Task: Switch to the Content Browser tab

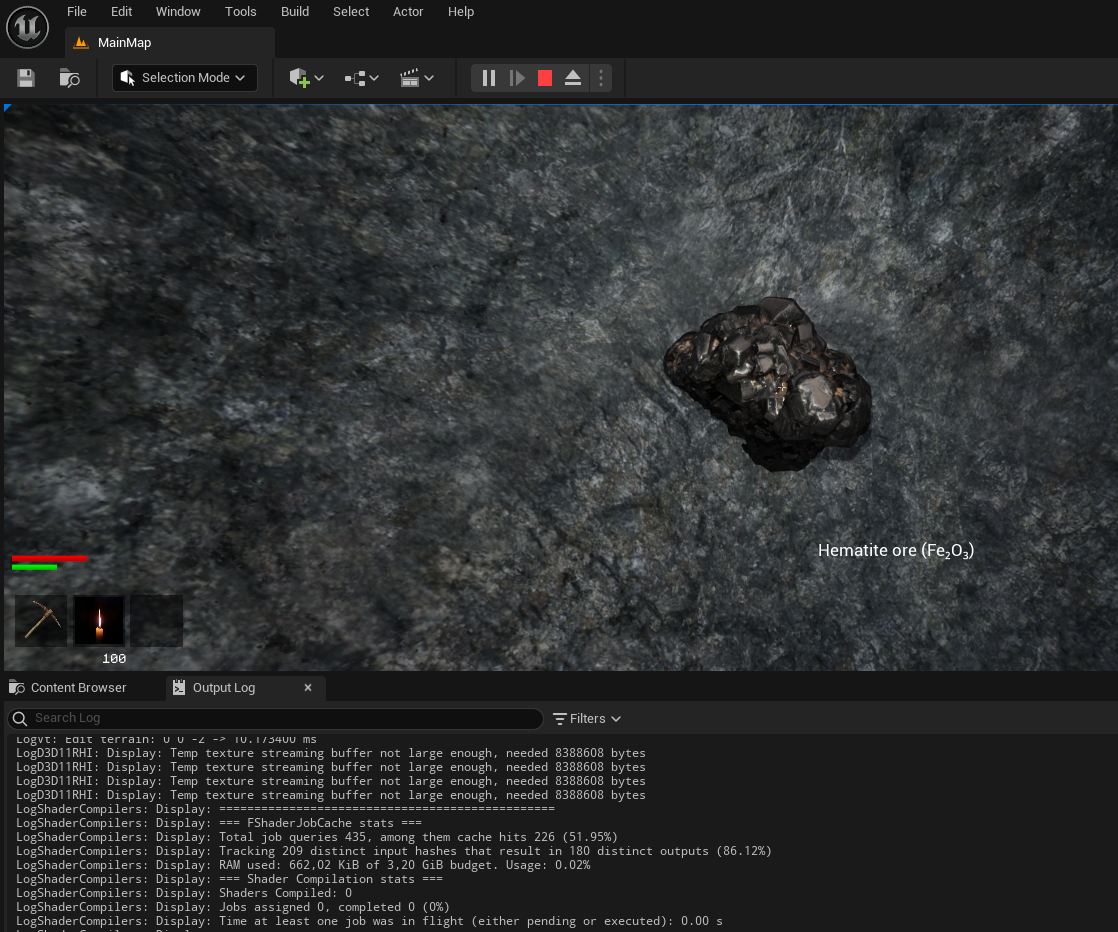Action: point(78,688)
